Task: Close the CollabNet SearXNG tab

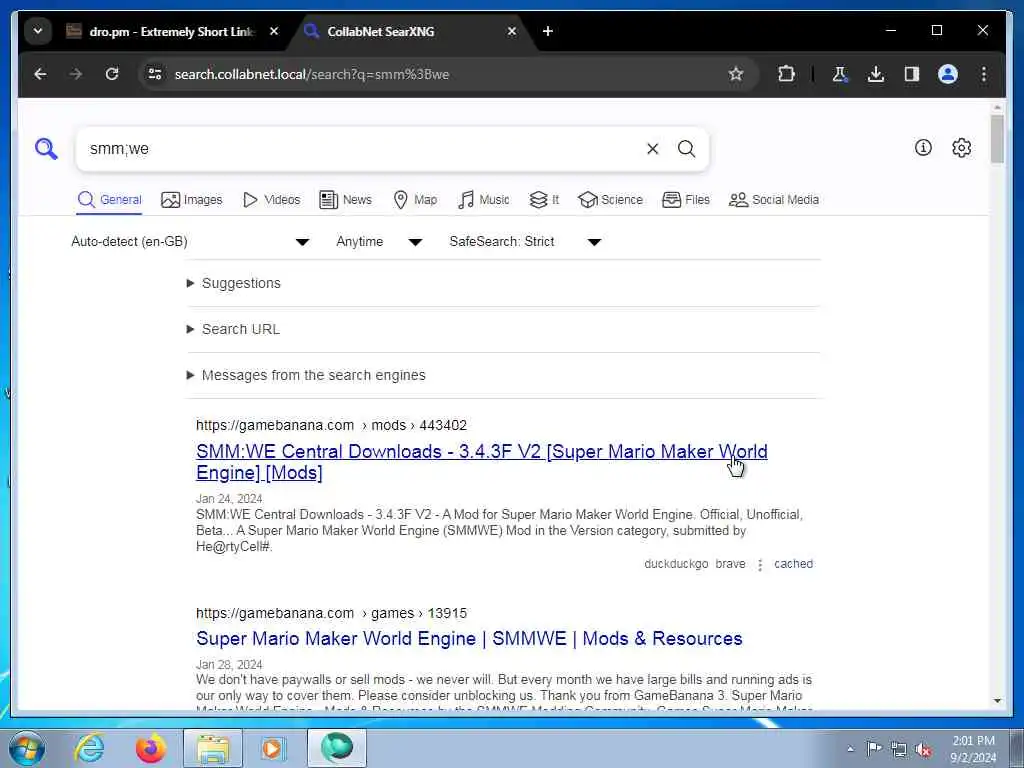Action: (x=512, y=31)
